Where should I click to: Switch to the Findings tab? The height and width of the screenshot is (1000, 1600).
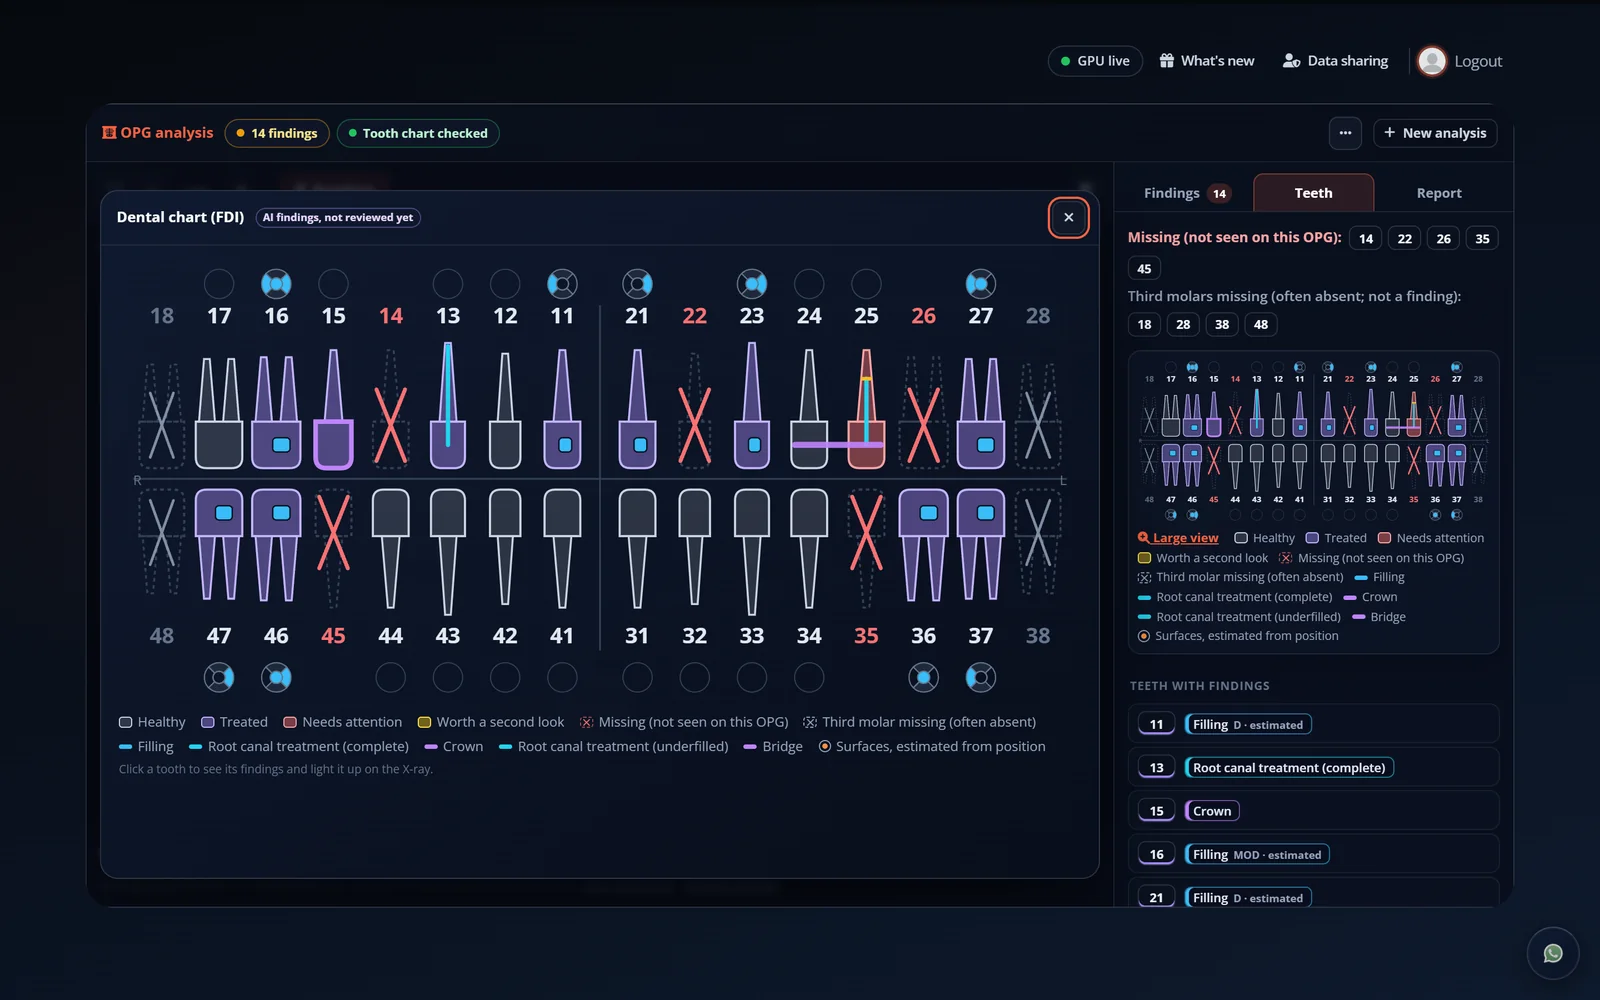coord(1186,193)
